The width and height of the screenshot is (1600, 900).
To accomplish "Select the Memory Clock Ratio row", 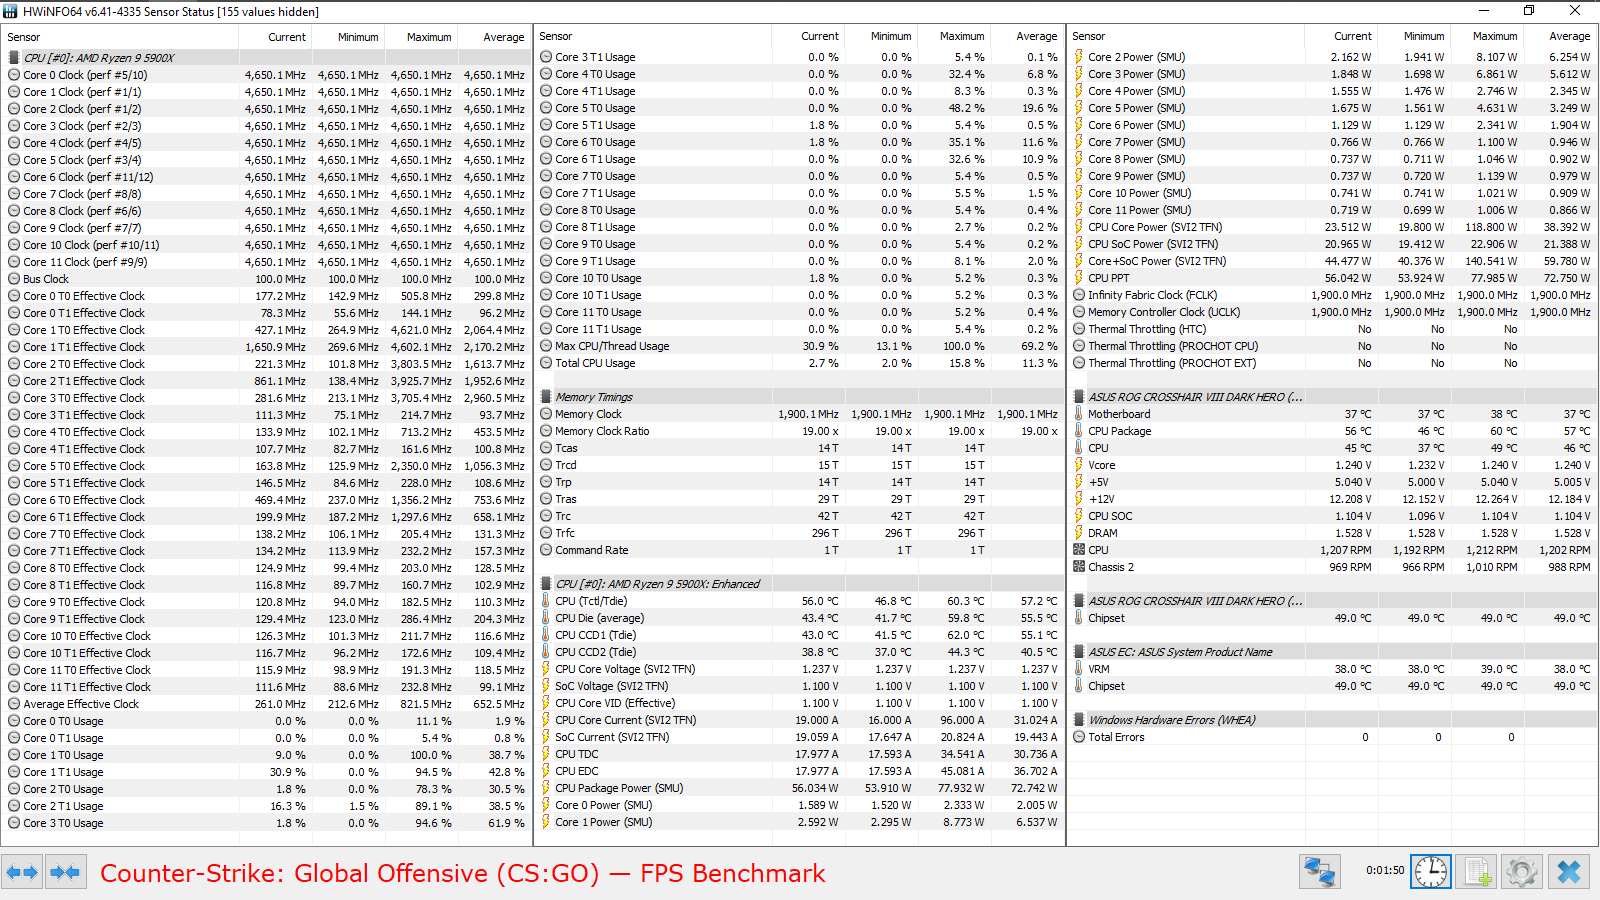I will click(800, 431).
